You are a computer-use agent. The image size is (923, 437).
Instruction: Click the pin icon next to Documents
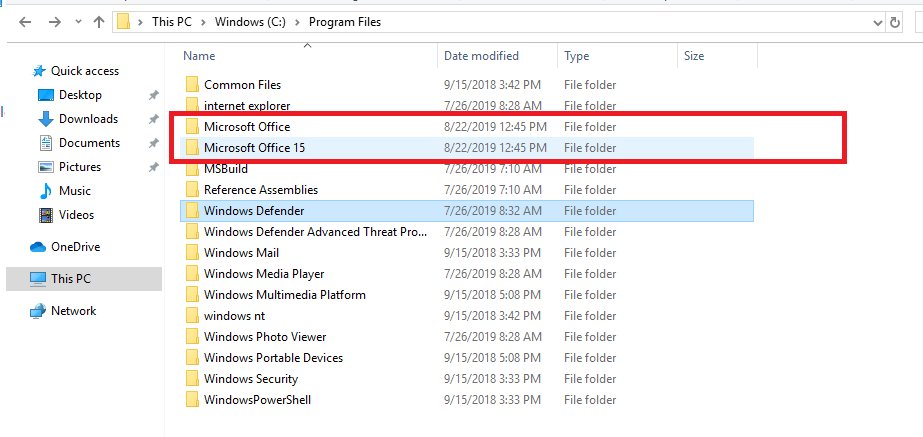tap(153, 143)
